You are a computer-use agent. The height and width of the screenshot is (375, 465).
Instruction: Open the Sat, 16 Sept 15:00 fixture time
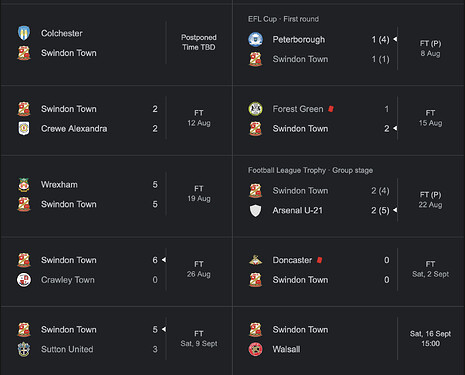(x=430, y=338)
